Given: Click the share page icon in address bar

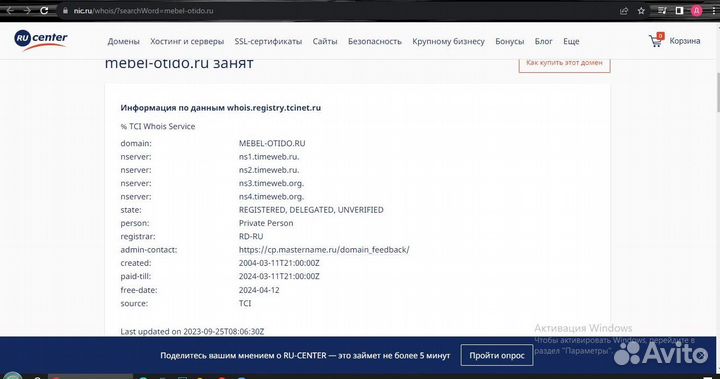Looking at the screenshot, I should click(624, 11).
